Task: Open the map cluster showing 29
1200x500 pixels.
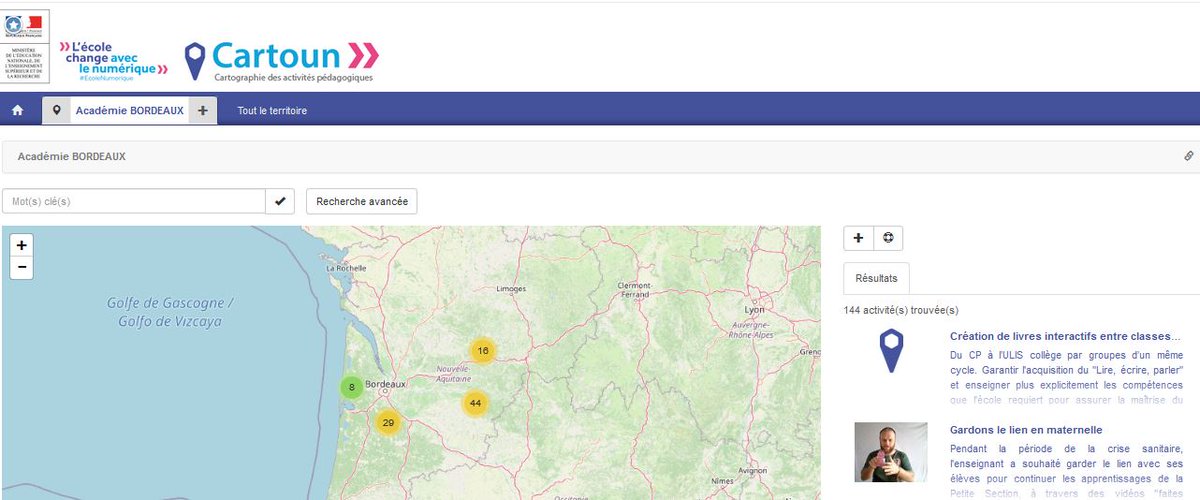Action: (x=388, y=423)
